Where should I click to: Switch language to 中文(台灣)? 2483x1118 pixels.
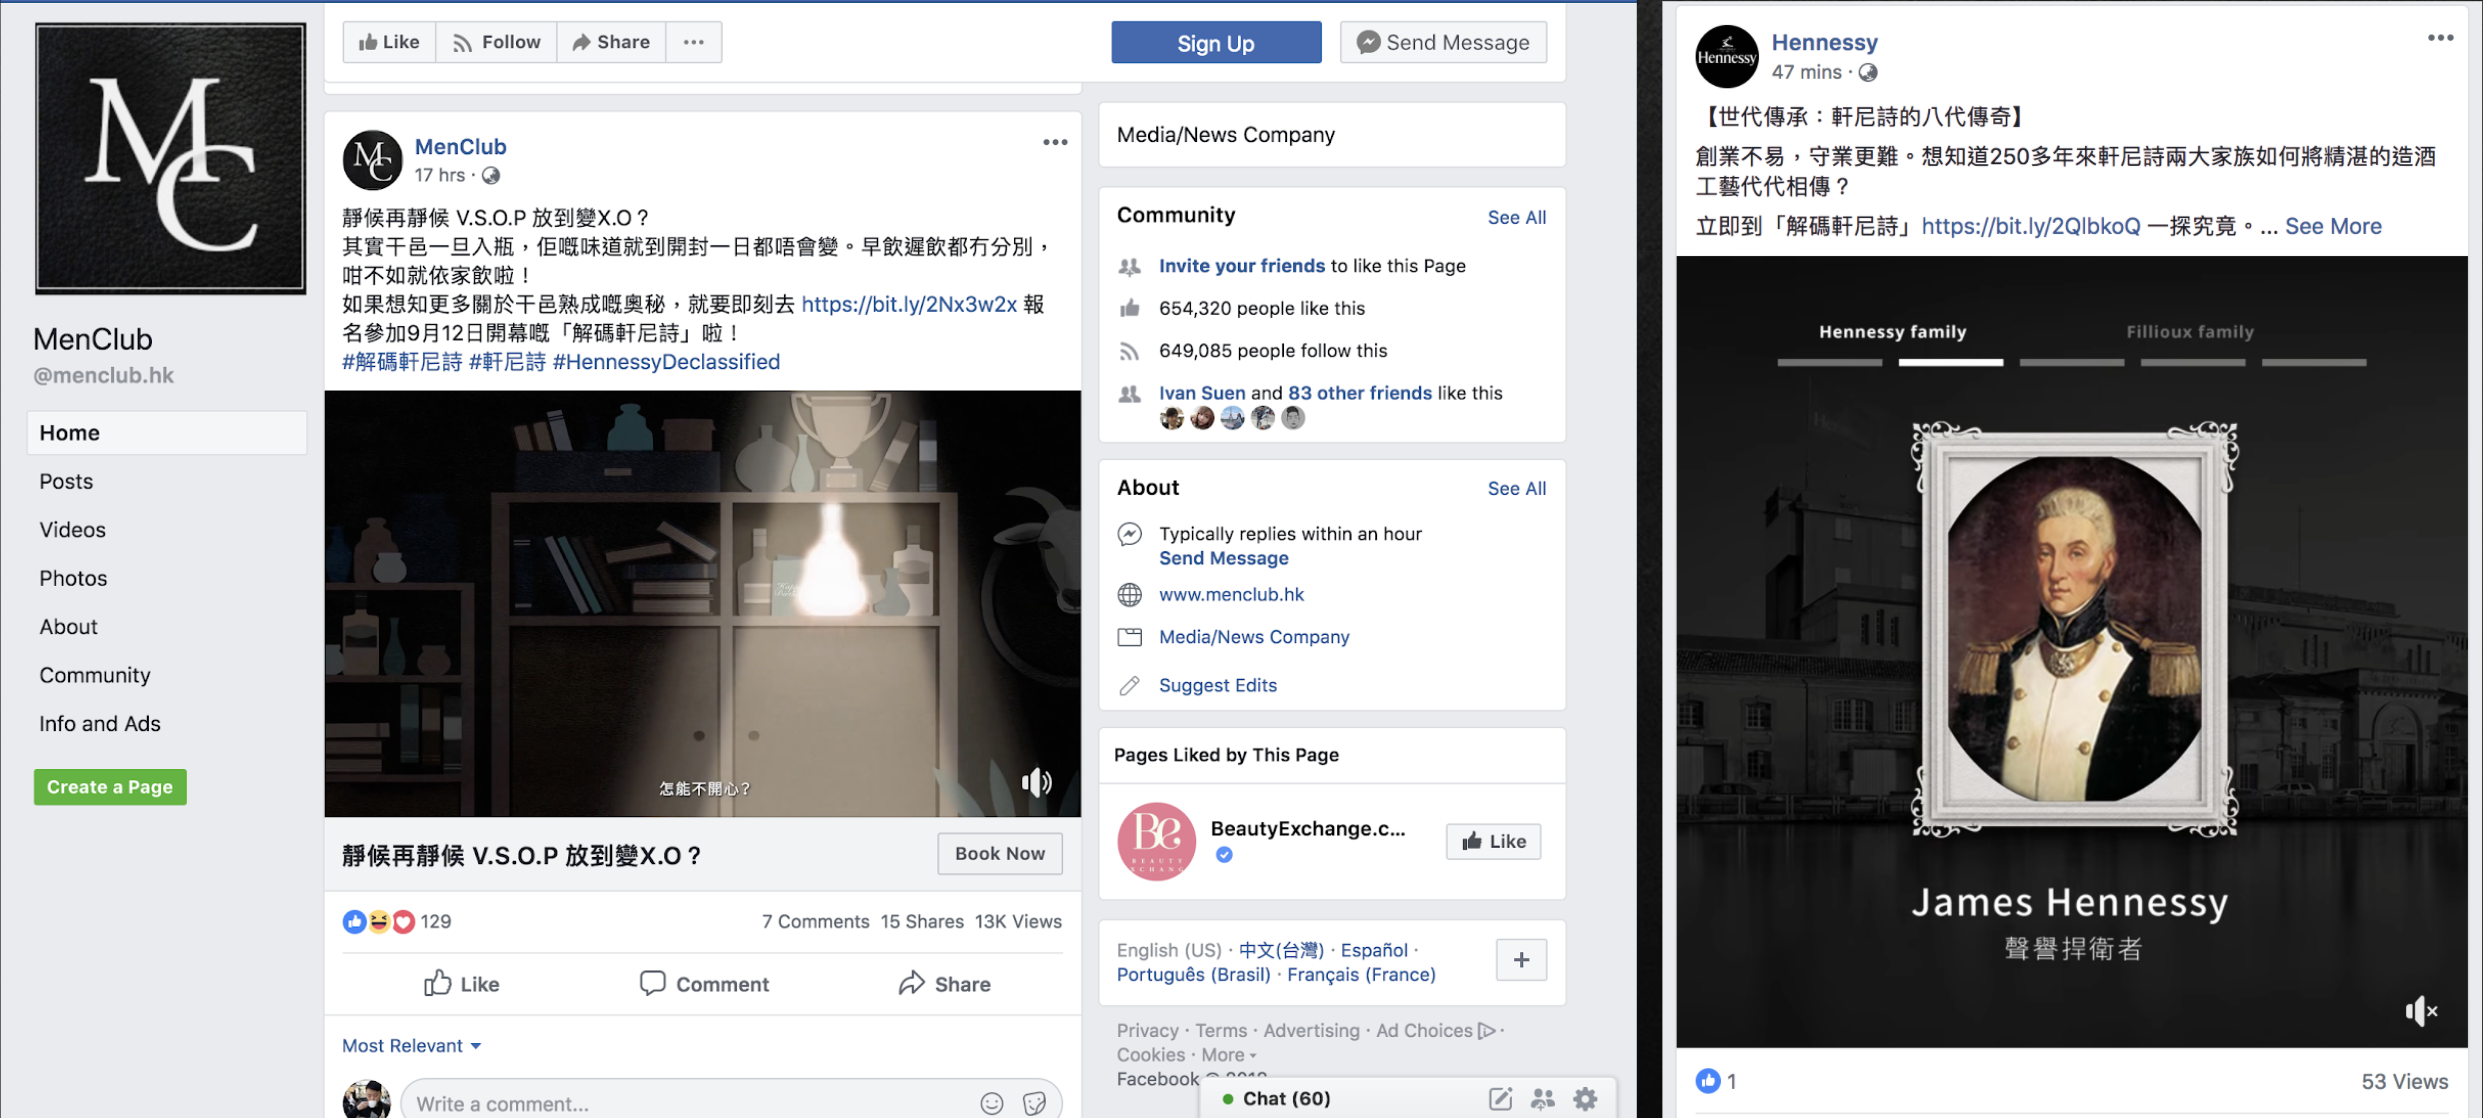[x=1281, y=950]
